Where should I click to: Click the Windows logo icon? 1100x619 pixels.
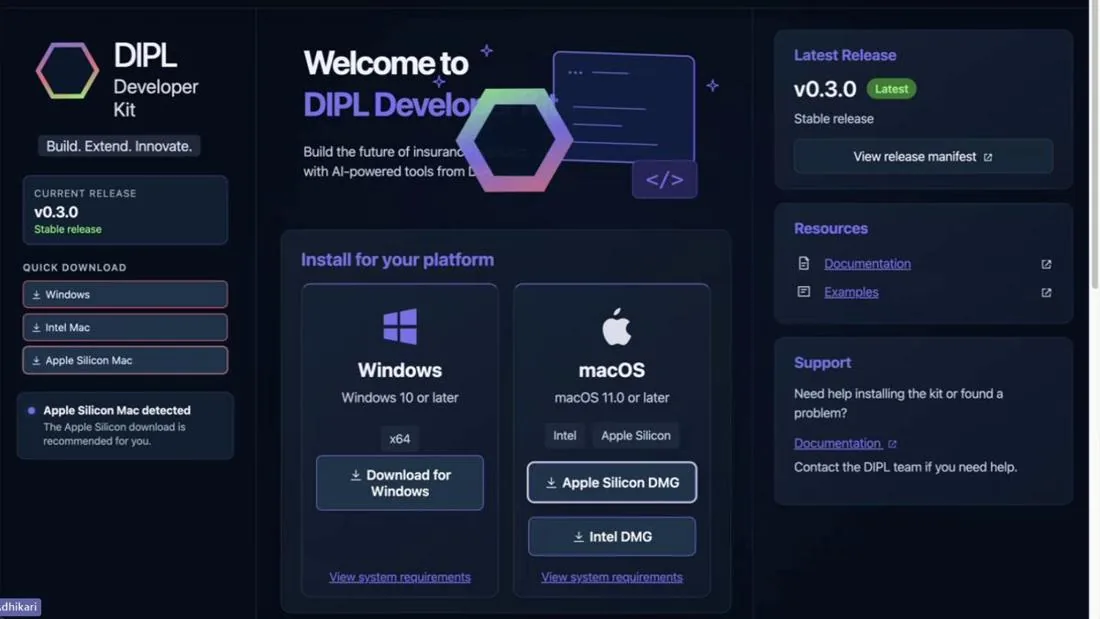tap(400, 326)
